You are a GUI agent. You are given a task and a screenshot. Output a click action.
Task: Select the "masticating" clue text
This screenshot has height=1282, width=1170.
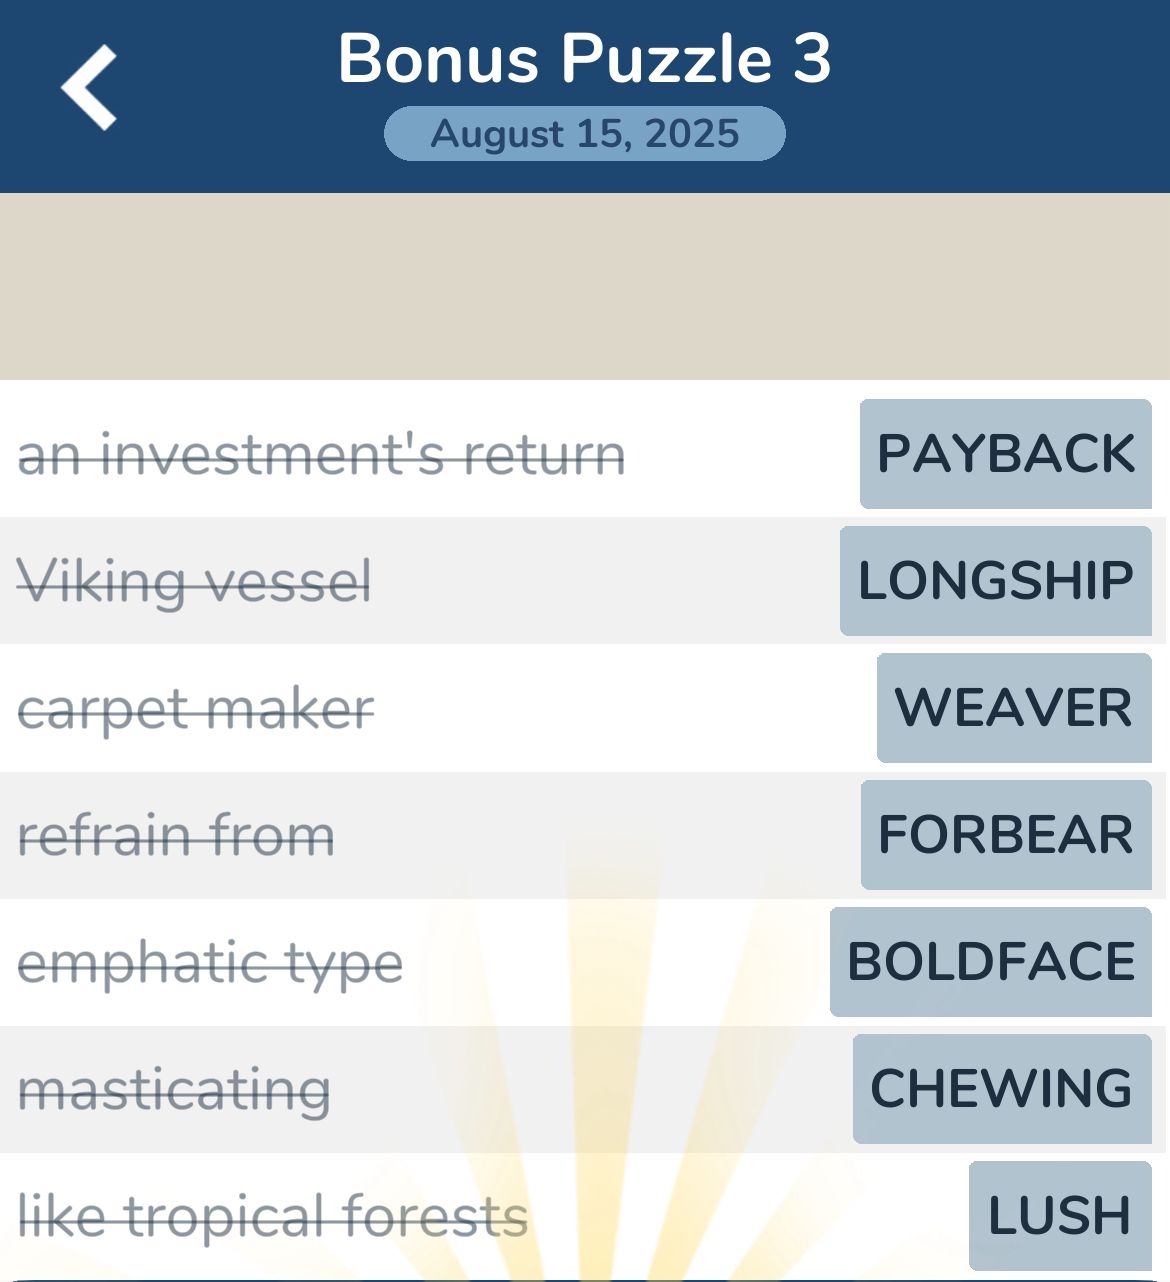coord(174,1089)
